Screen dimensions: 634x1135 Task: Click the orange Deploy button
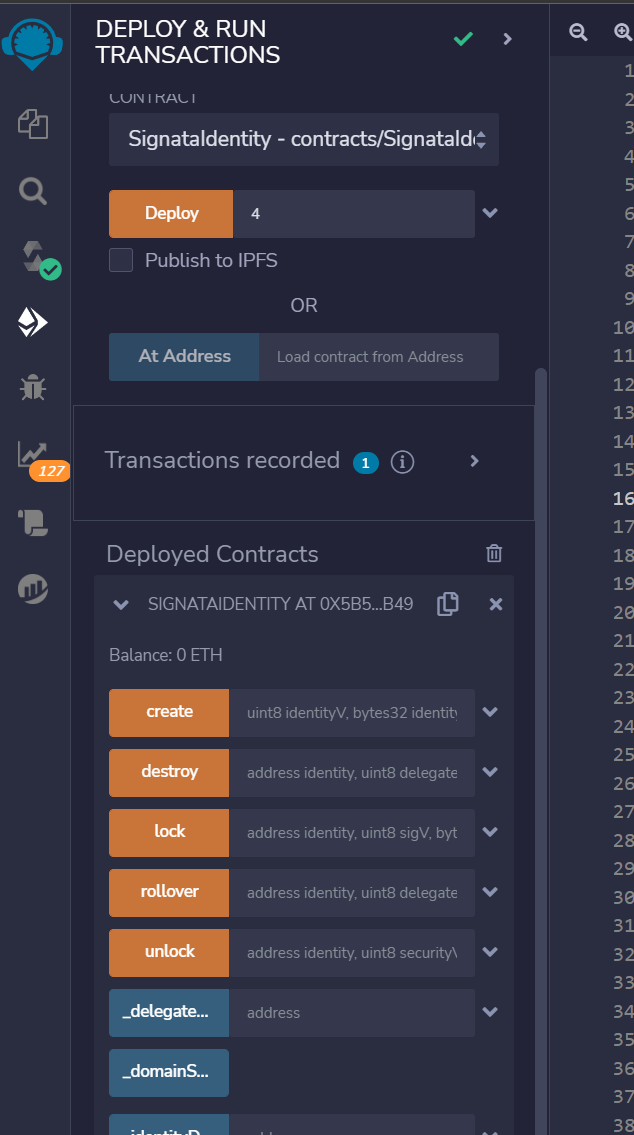(x=171, y=213)
